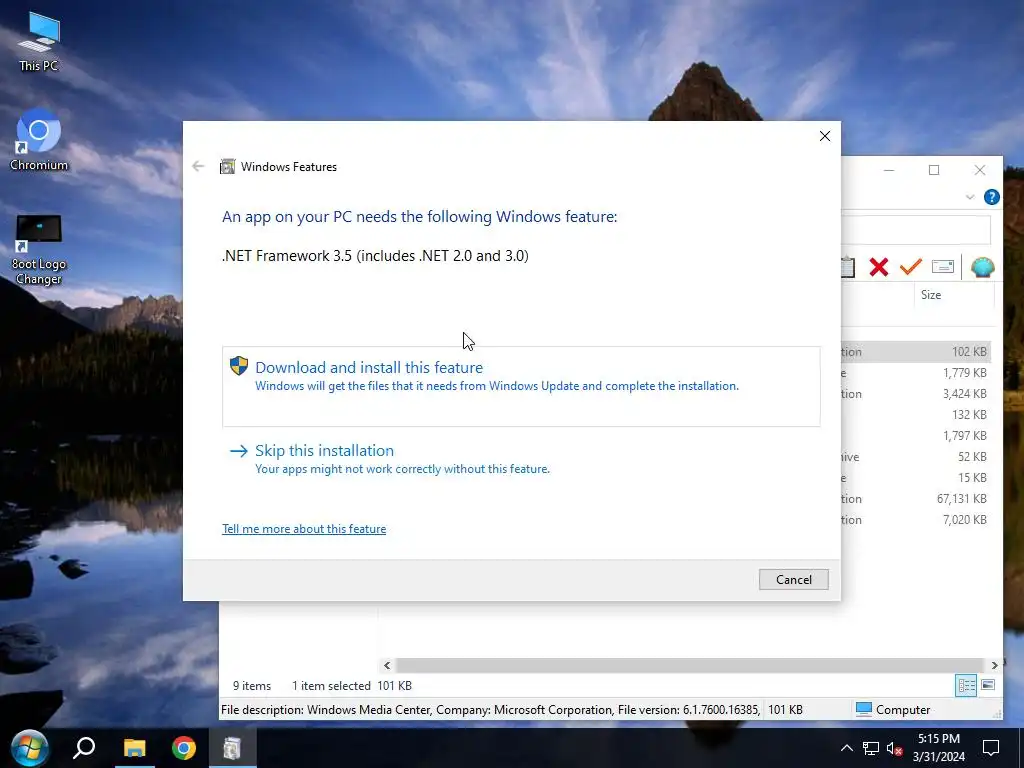Click the Windows Features title icon

(227, 167)
